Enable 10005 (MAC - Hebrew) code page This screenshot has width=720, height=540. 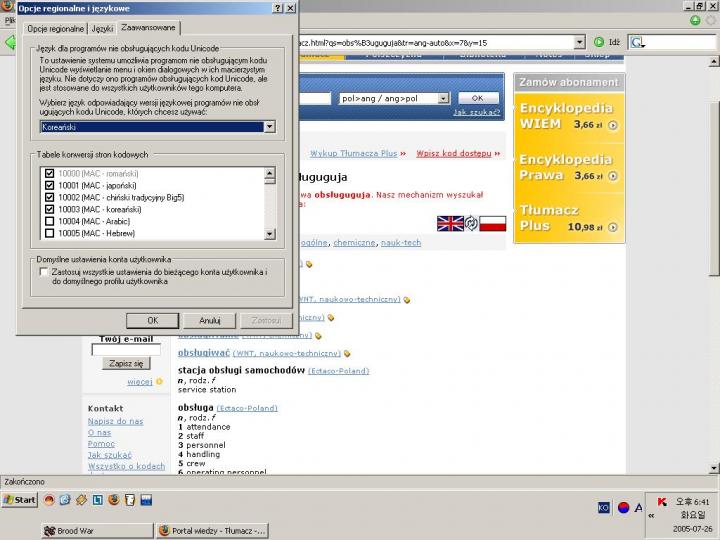[x=50, y=233]
